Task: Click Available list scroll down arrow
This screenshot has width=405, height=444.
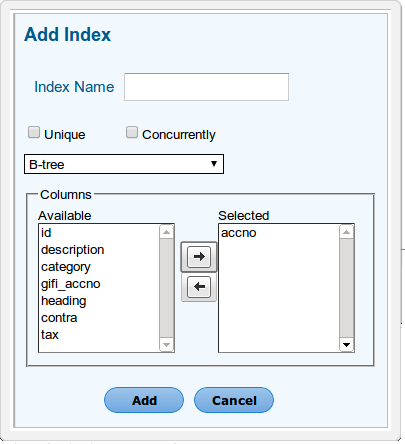Action: (x=167, y=345)
